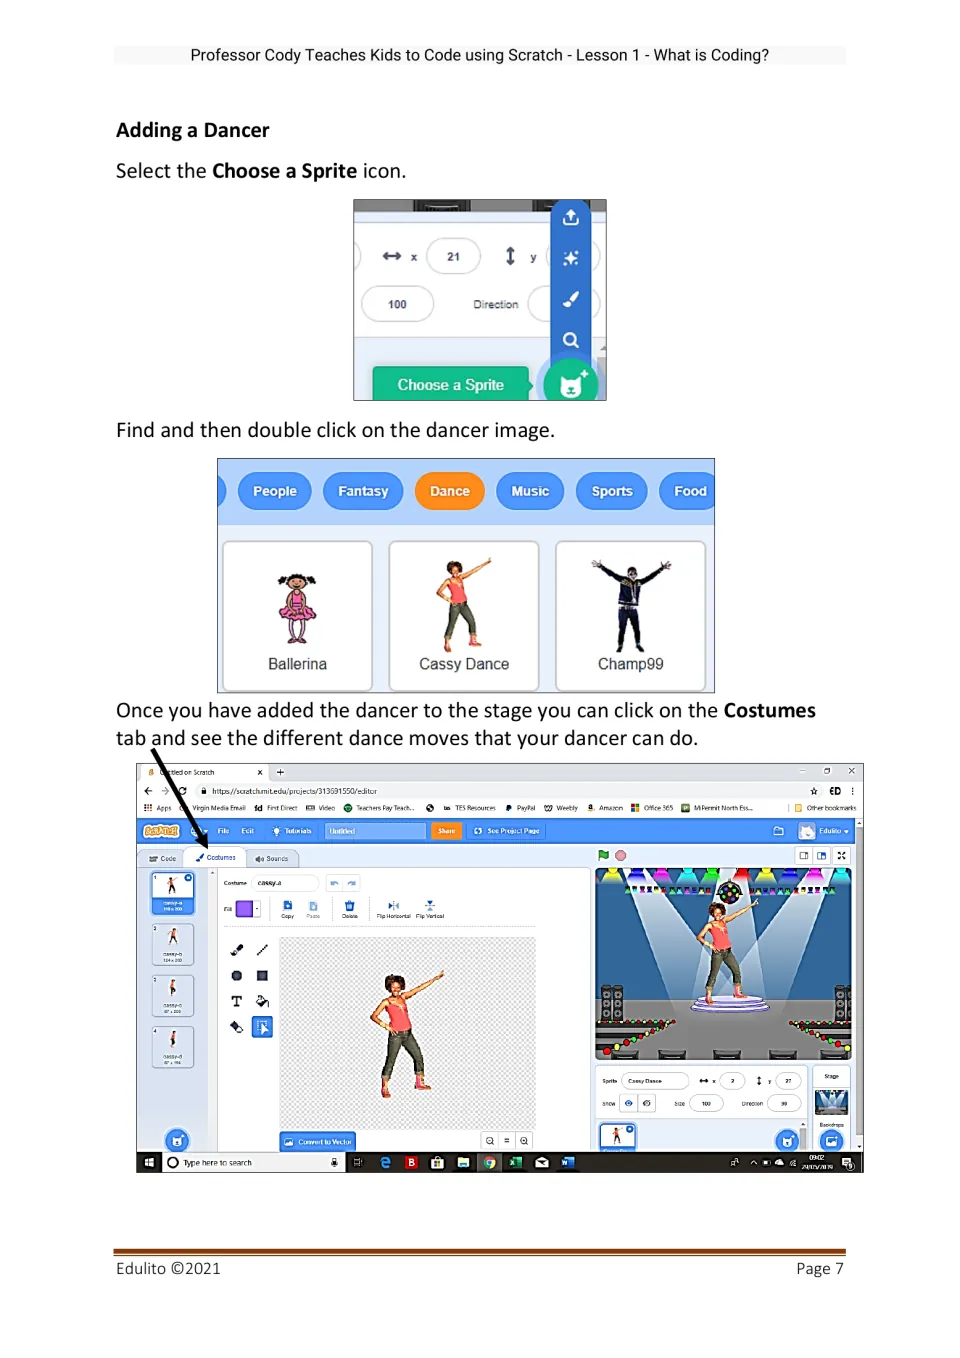Click the Delete trash icon in the costume editor

(x=349, y=908)
